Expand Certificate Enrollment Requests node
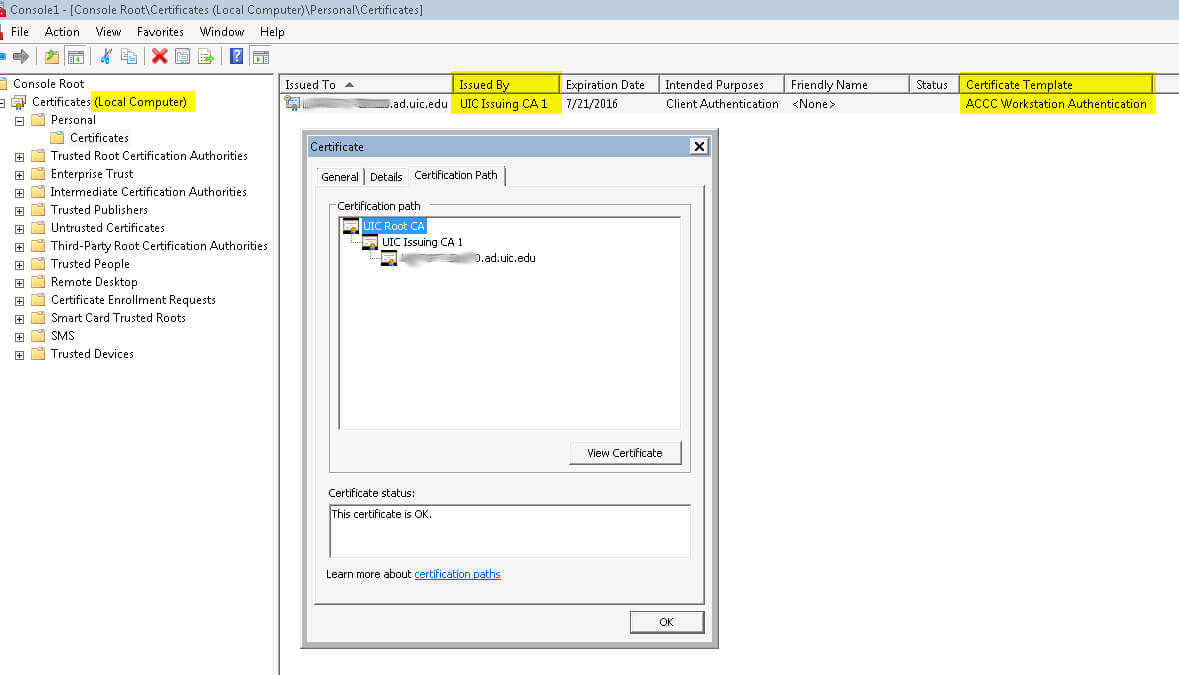 click(x=20, y=301)
